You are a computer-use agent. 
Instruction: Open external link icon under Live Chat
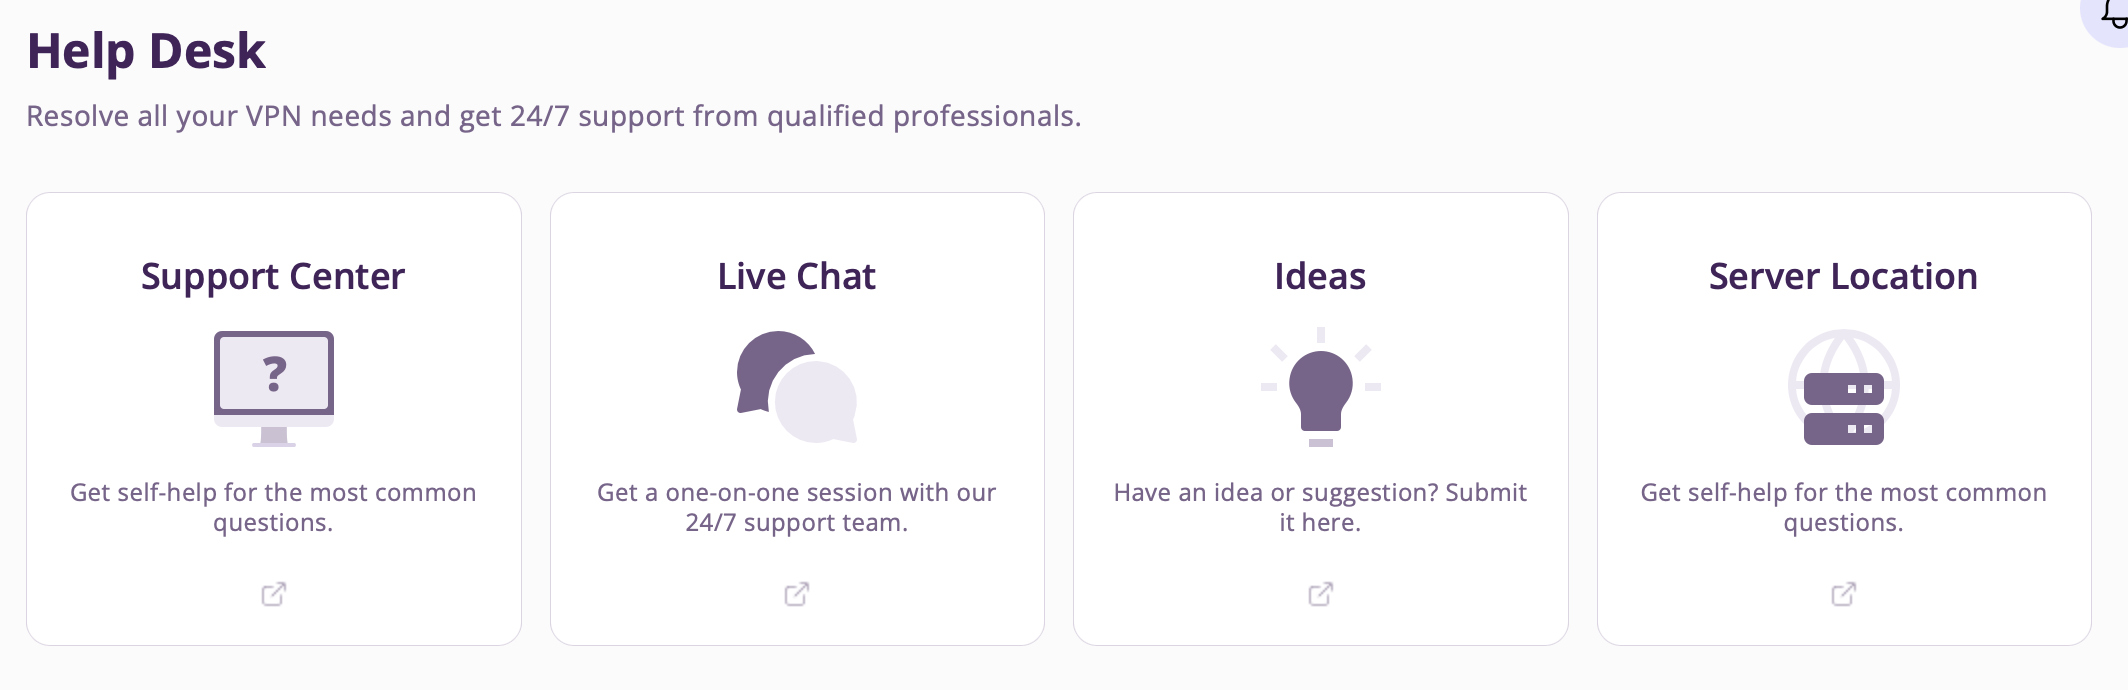(x=796, y=594)
